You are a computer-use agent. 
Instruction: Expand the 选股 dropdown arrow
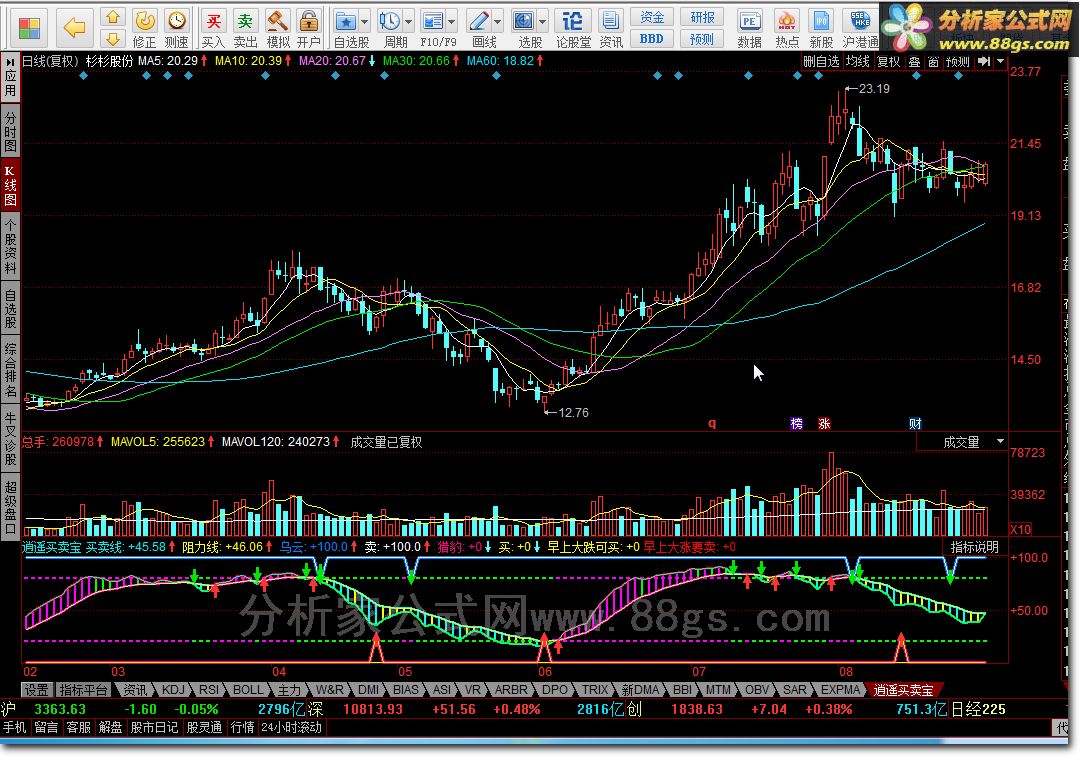click(543, 22)
